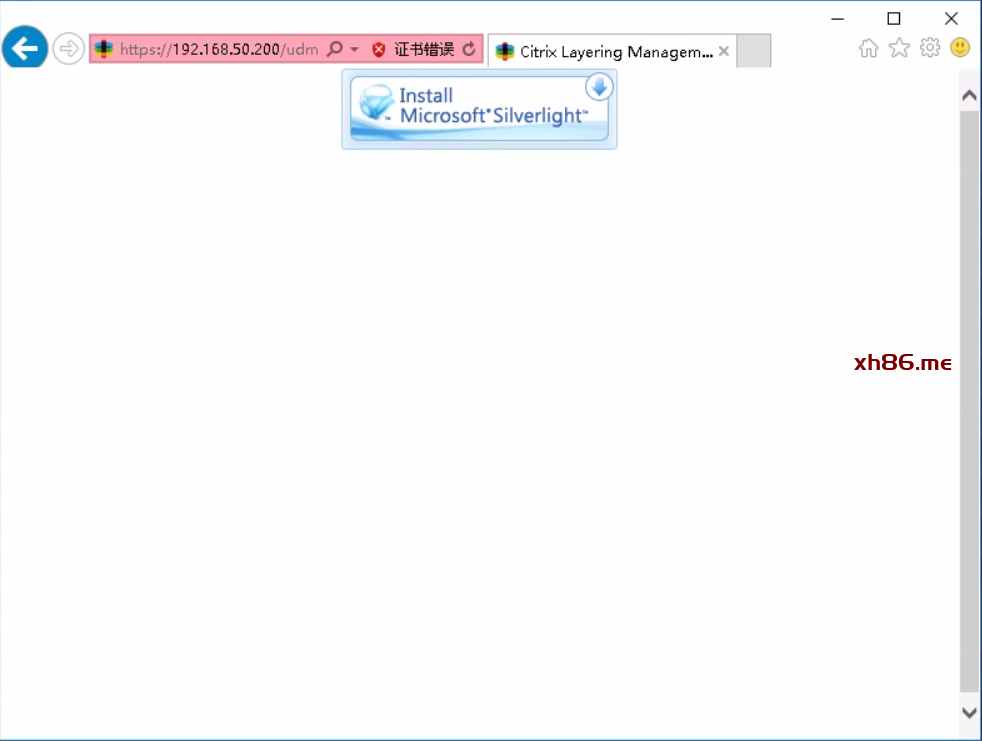Go back to the previous page
This screenshot has height=741, width=982.
(x=25, y=47)
